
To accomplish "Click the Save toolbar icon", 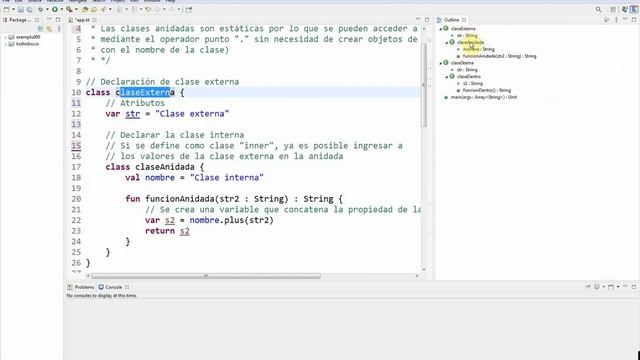I will tap(20, 9).
